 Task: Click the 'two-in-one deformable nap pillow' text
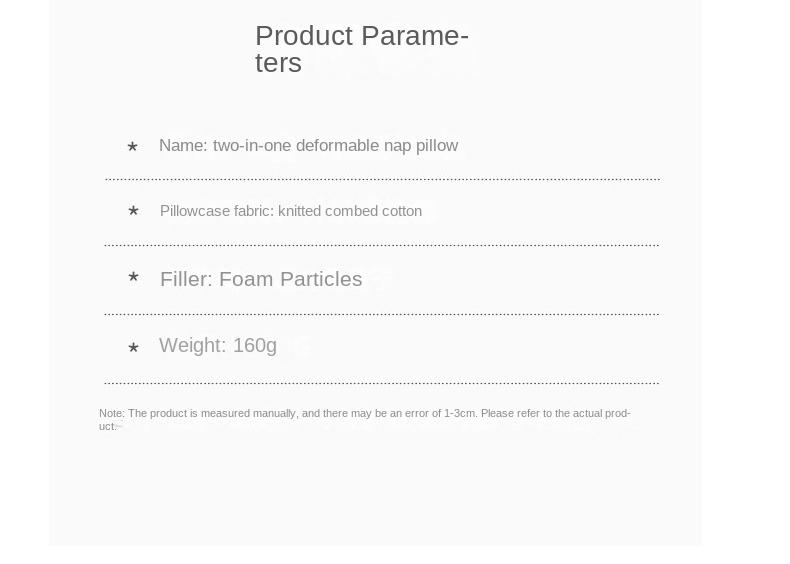pyautogui.click(x=335, y=146)
